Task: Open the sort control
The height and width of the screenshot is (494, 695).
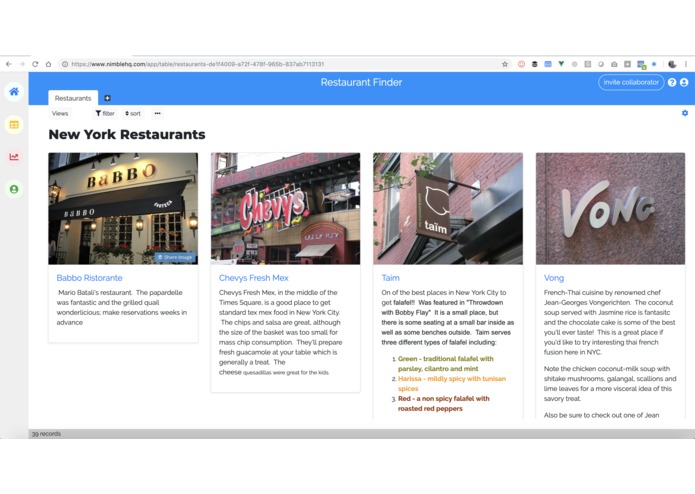Action: (x=133, y=113)
